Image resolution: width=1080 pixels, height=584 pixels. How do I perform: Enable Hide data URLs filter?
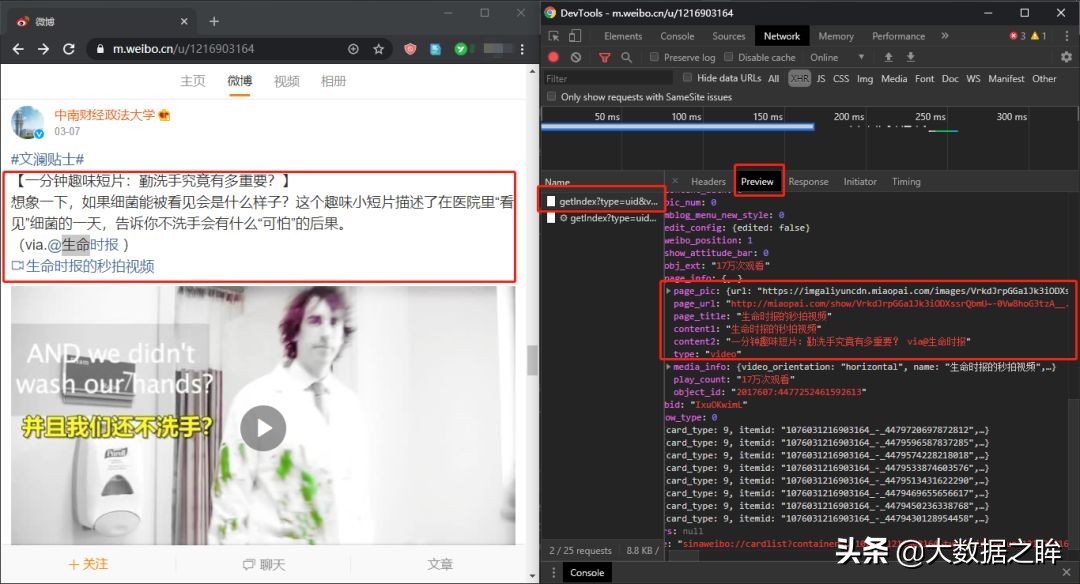click(x=688, y=77)
